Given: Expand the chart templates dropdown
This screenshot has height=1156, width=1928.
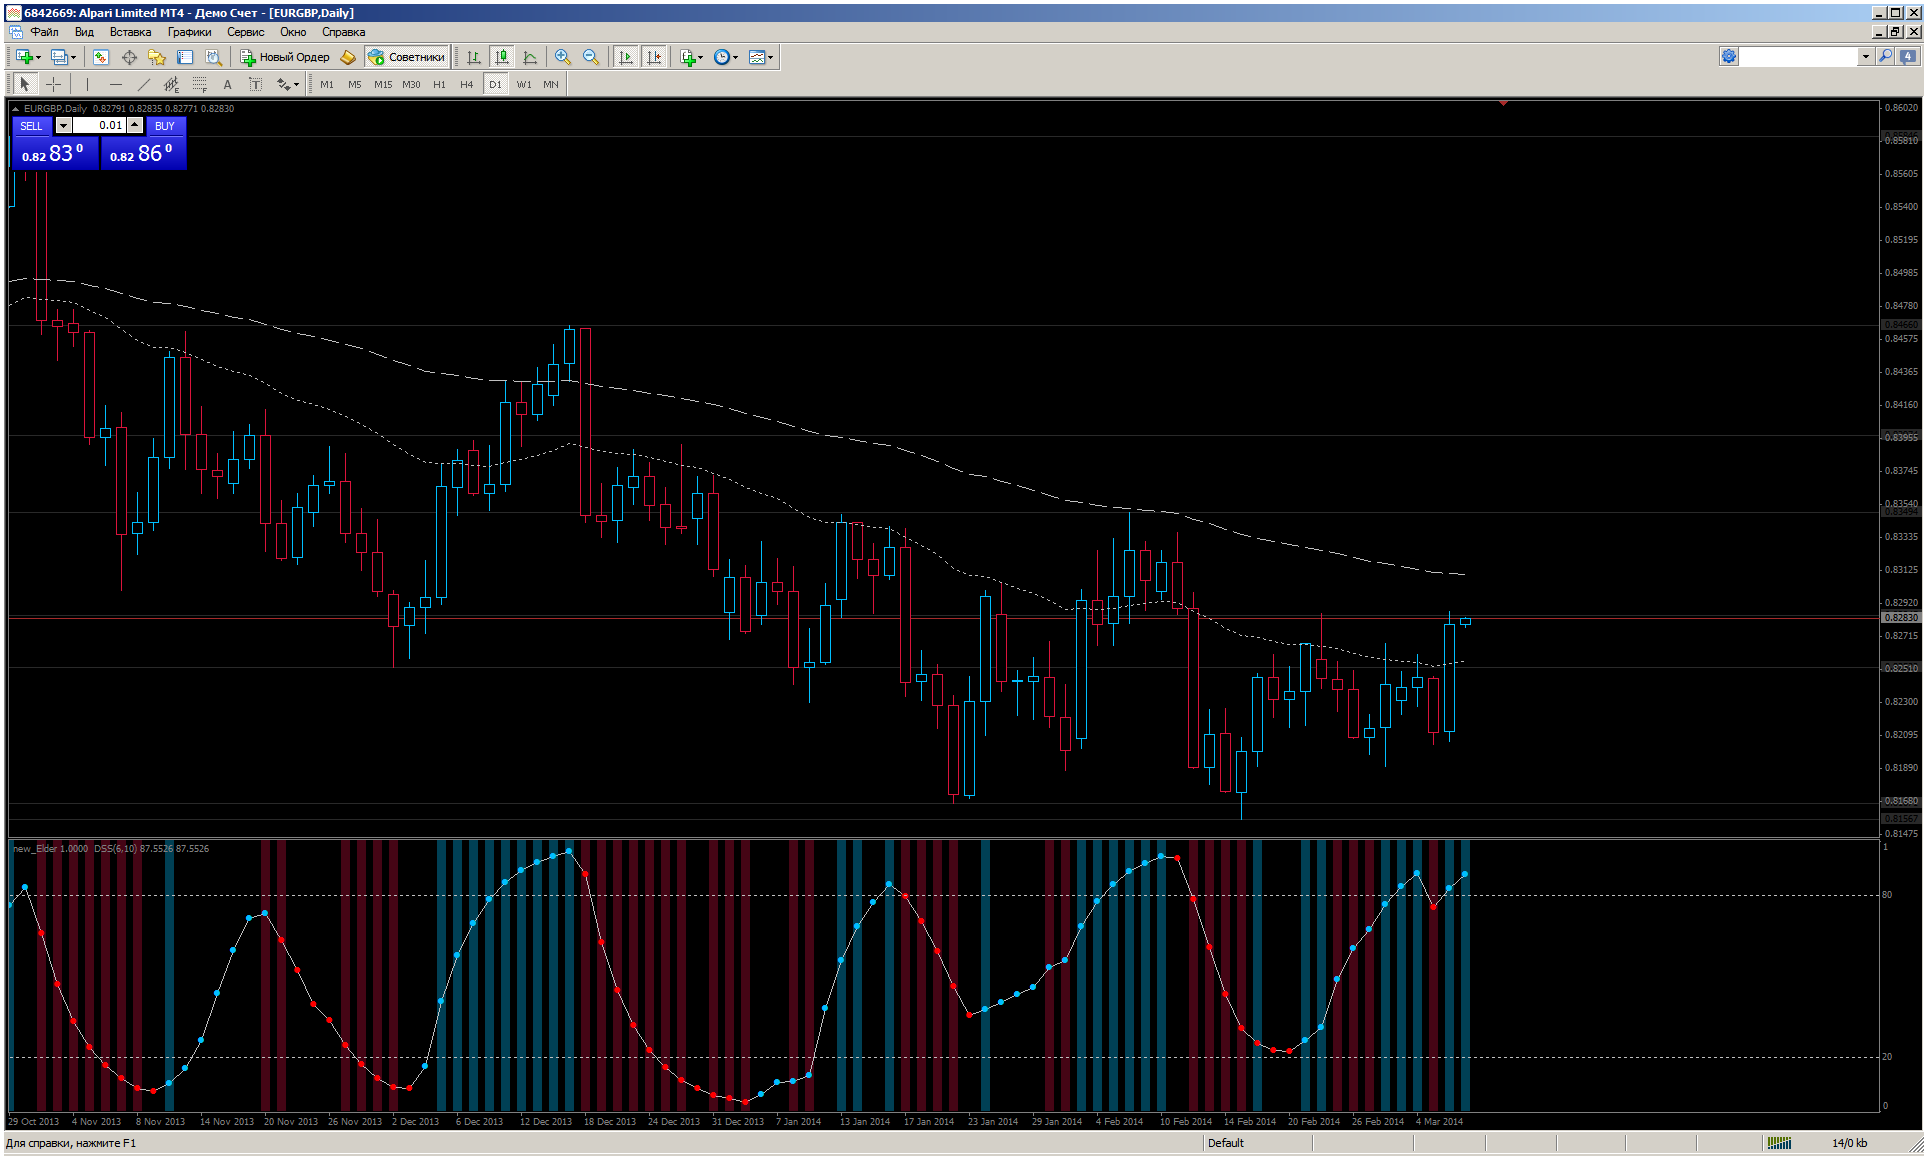Looking at the screenshot, I should click(770, 57).
